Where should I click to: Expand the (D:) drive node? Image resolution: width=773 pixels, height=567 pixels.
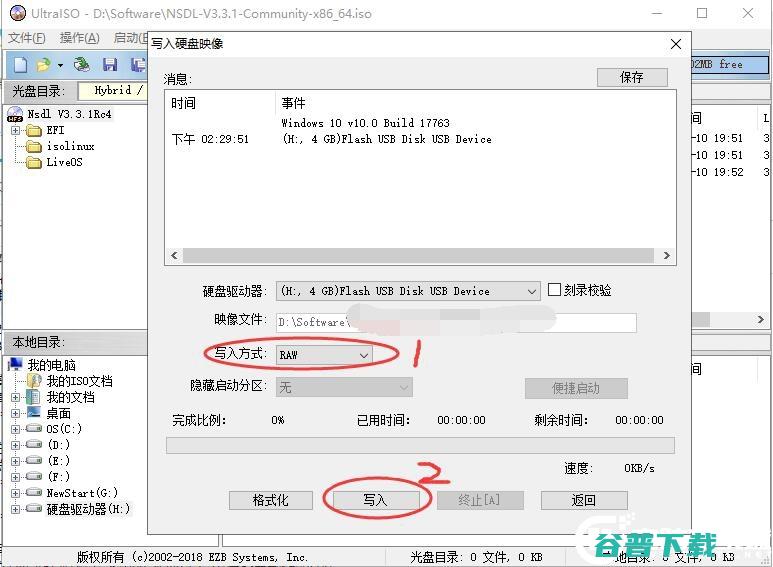(x=15, y=445)
